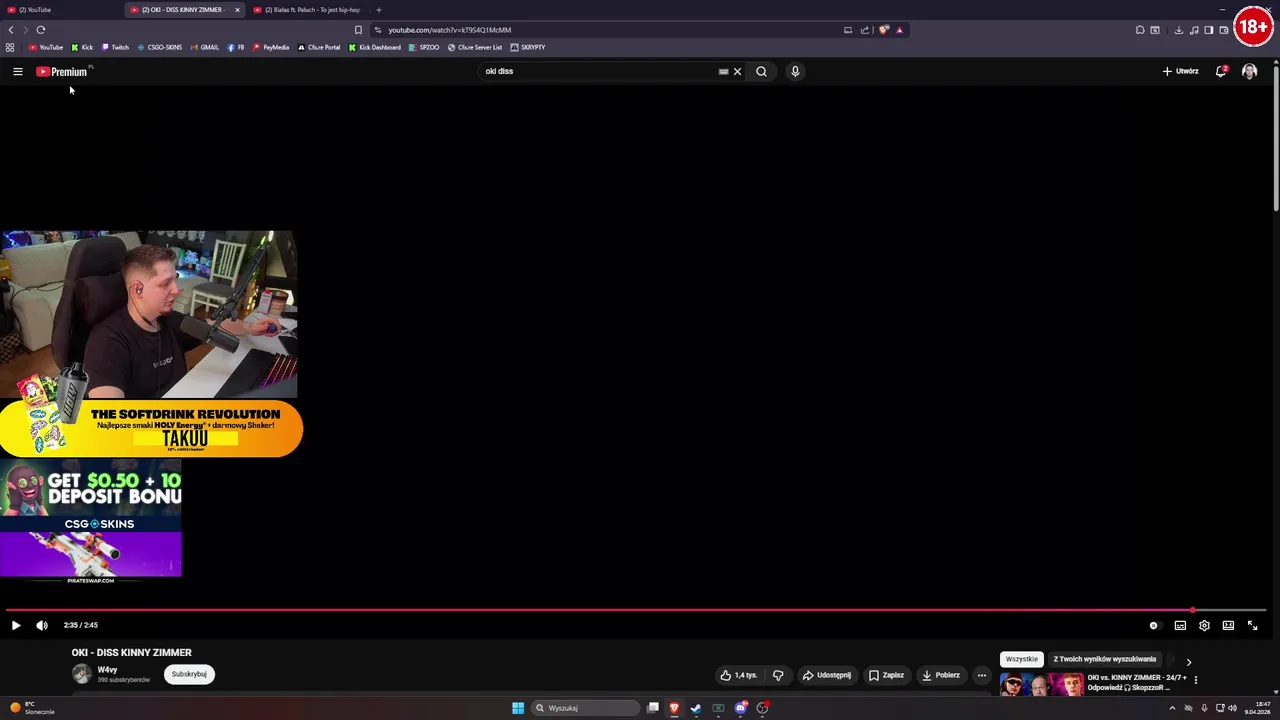Open more actions ellipsis under video

coord(981,675)
